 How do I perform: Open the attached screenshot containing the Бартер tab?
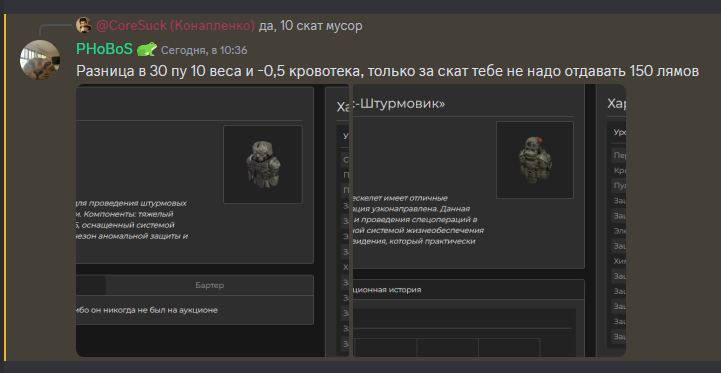pyautogui.click(x=213, y=220)
